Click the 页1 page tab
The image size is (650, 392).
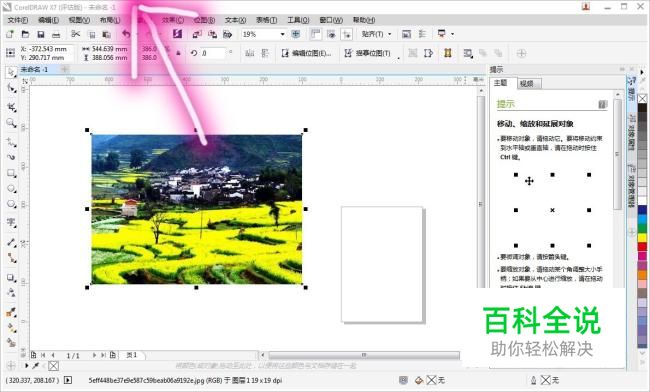click(132, 355)
